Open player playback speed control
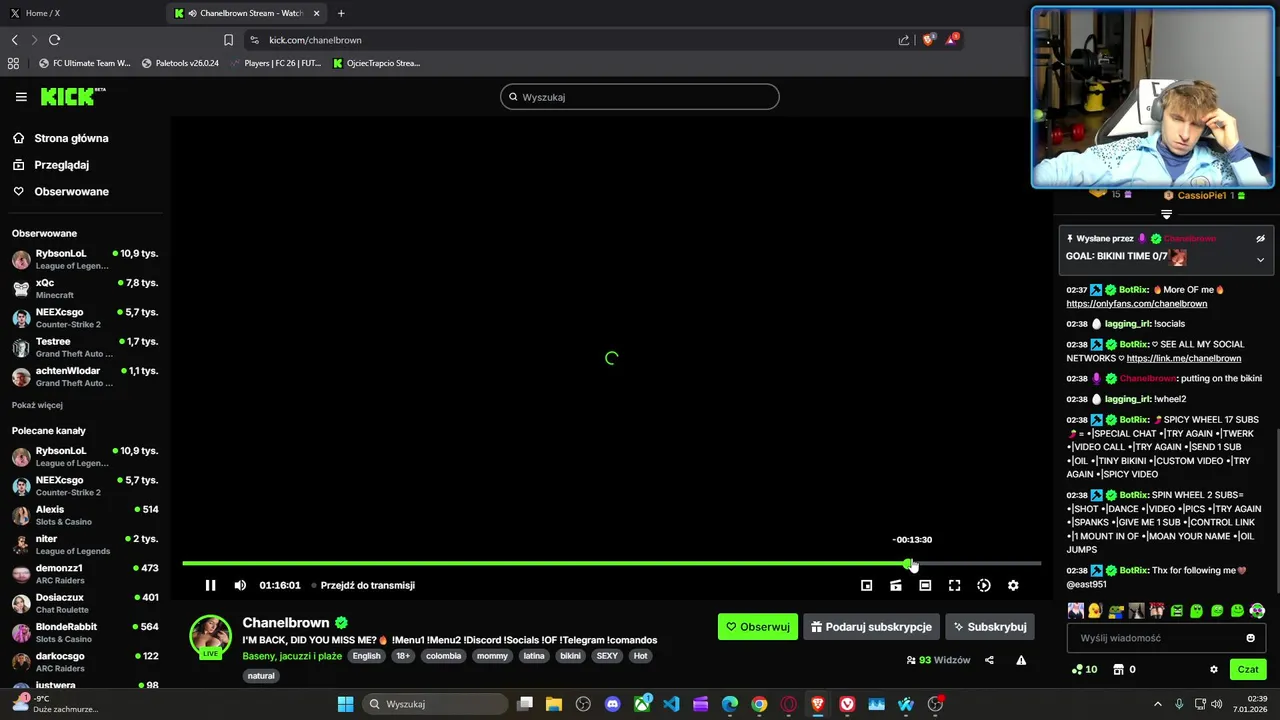This screenshot has width=1280, height=720. tap(984, 586)
